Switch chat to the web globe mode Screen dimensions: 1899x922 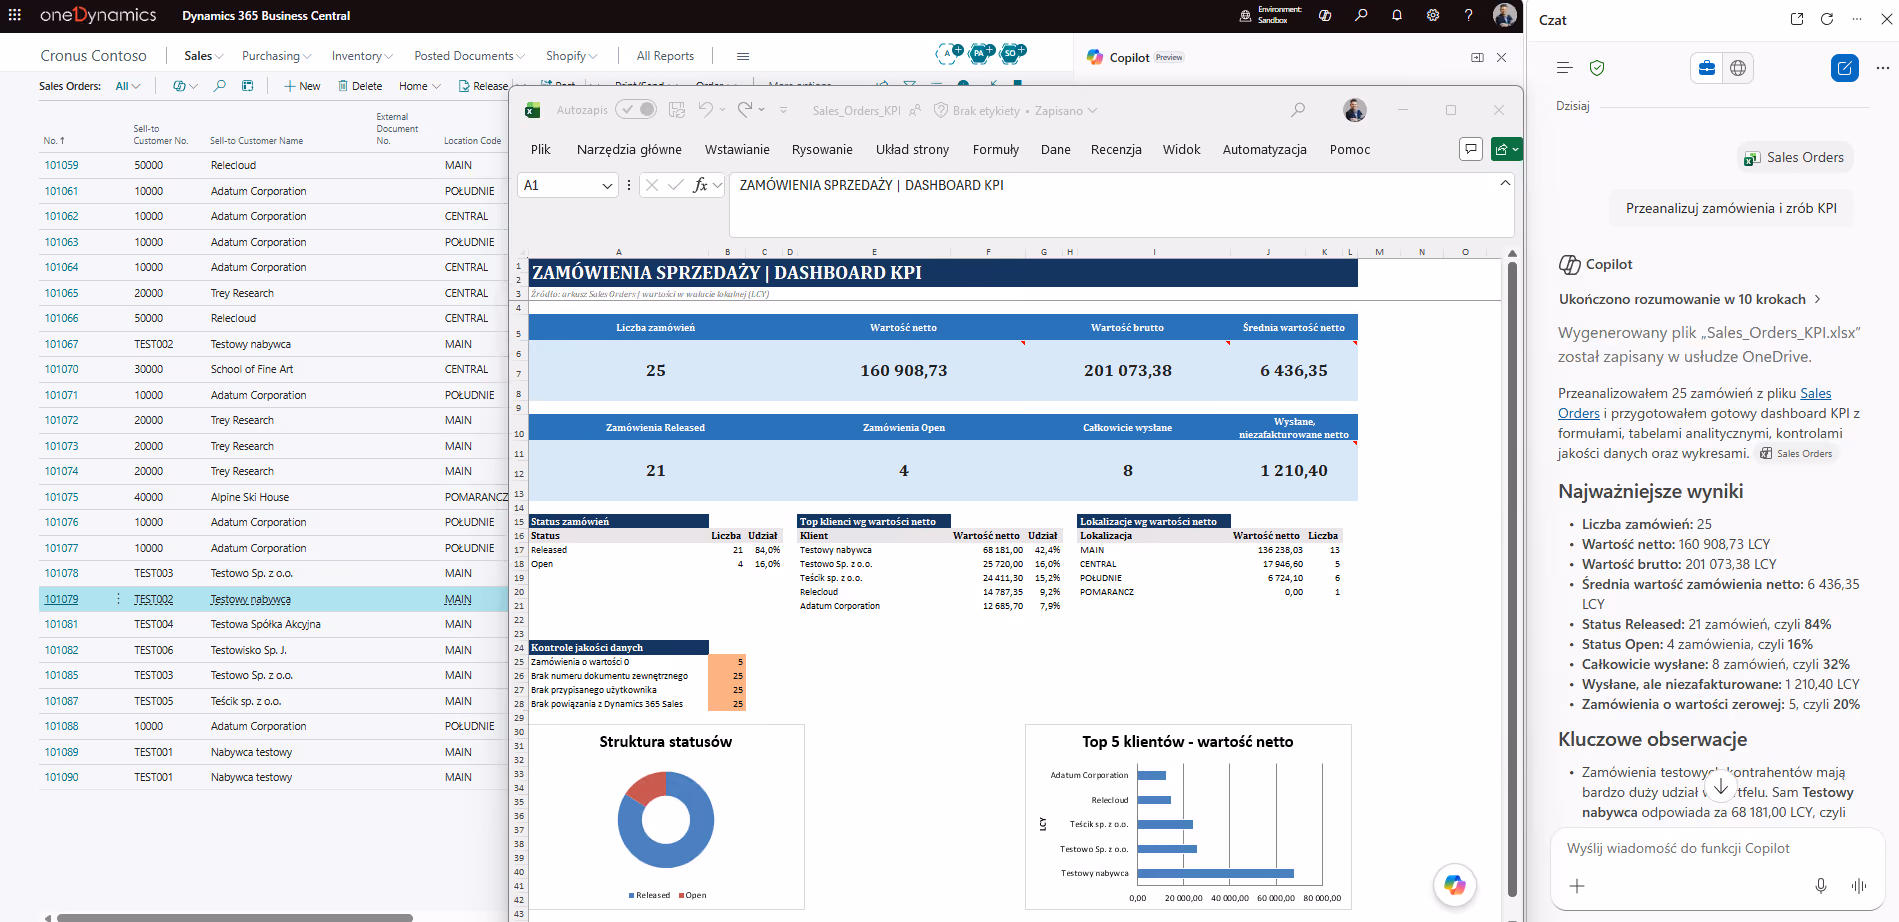pos(1738,68)
